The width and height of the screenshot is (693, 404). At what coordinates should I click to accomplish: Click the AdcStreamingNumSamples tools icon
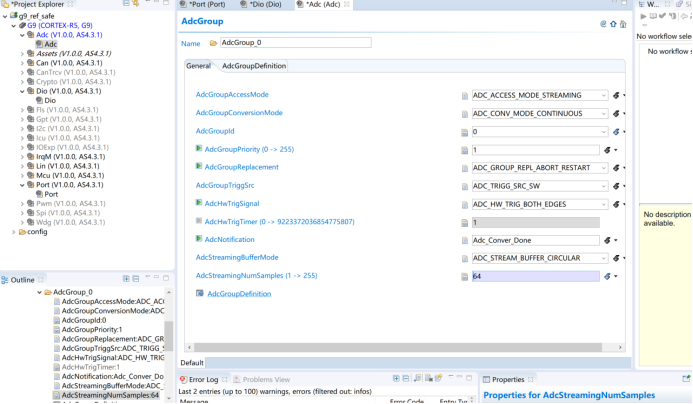coord(608,276)
